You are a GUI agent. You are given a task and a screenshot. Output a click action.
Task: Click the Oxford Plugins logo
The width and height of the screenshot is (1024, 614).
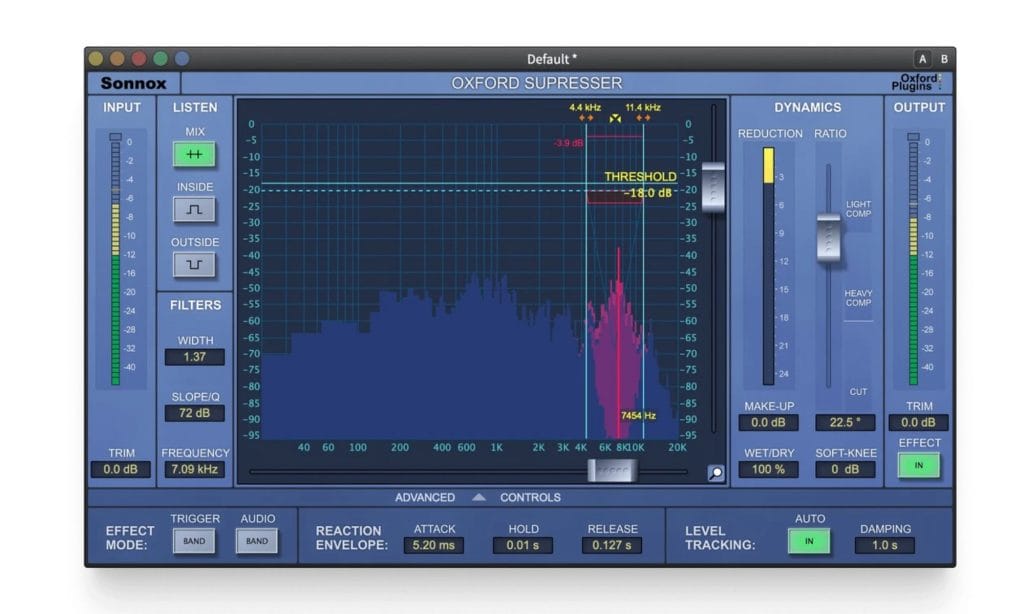point(916,83)
